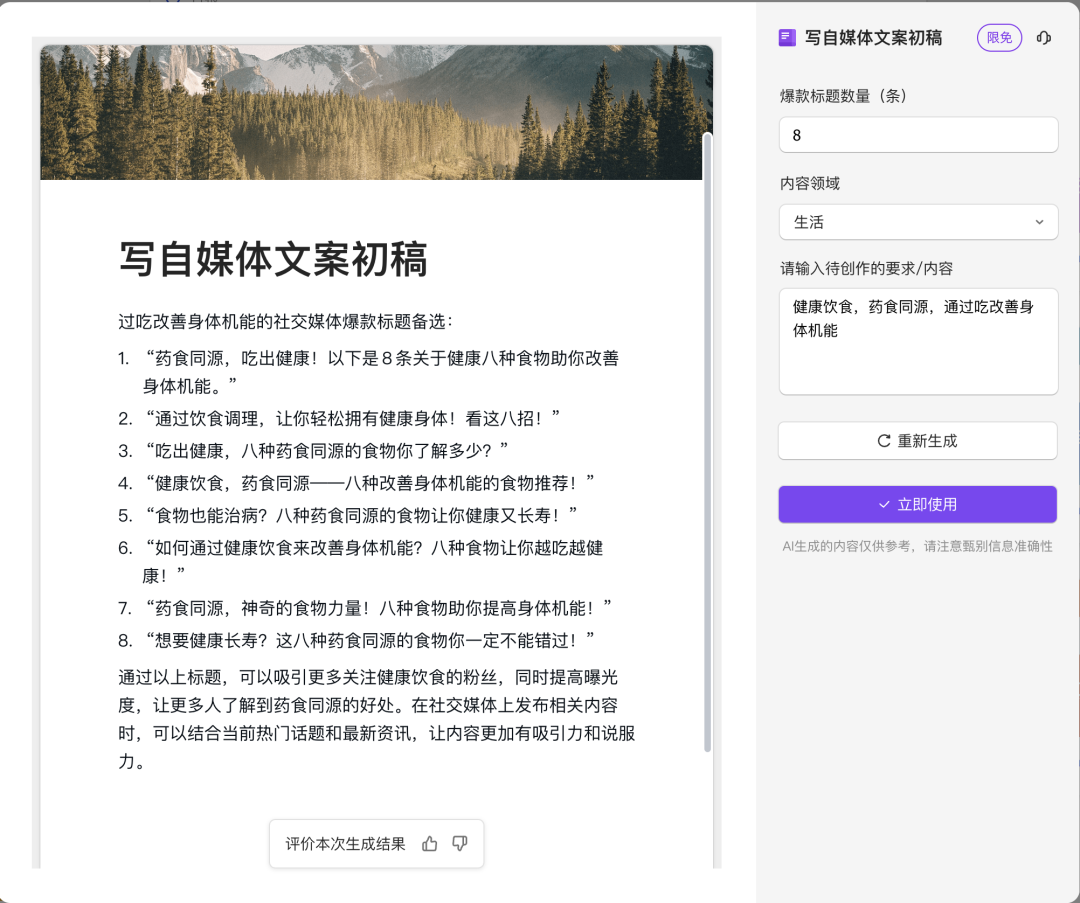Screen dimensions: 1080x903
Task: Click the heading 写自媒体文案初稿 in document
Action: pos(273,260)
